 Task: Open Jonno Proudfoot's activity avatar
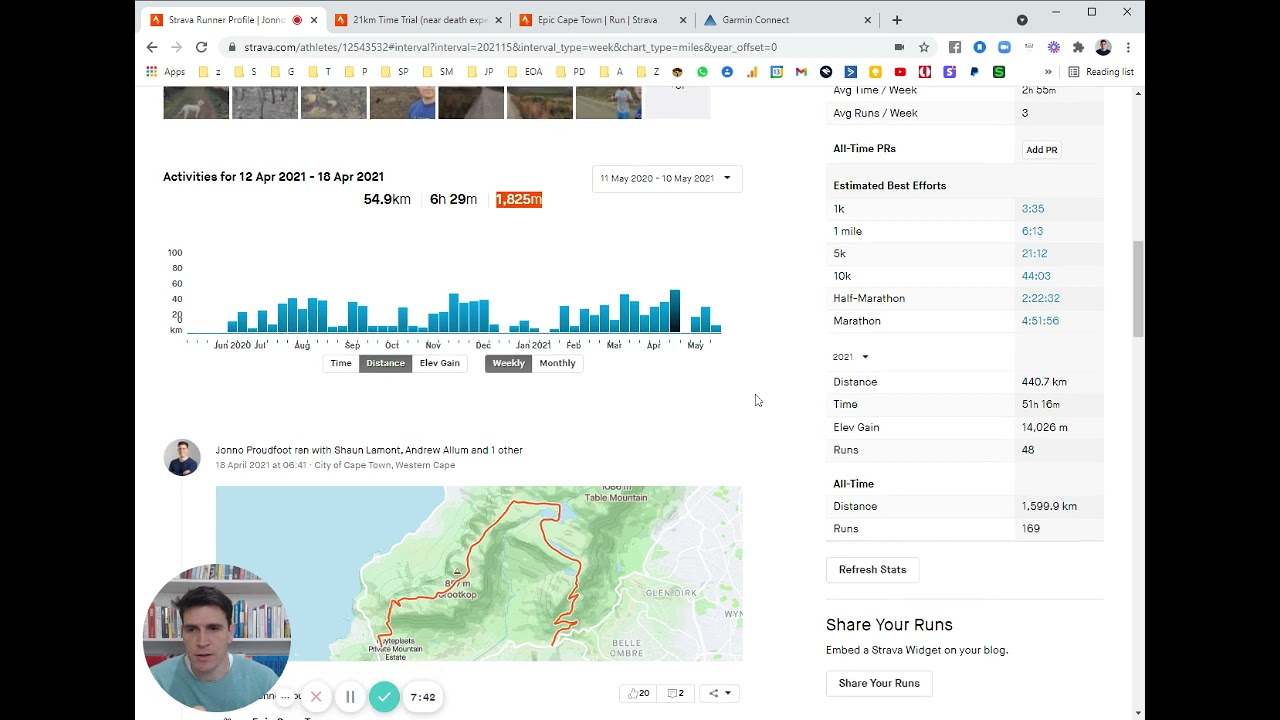coord(182,457)
